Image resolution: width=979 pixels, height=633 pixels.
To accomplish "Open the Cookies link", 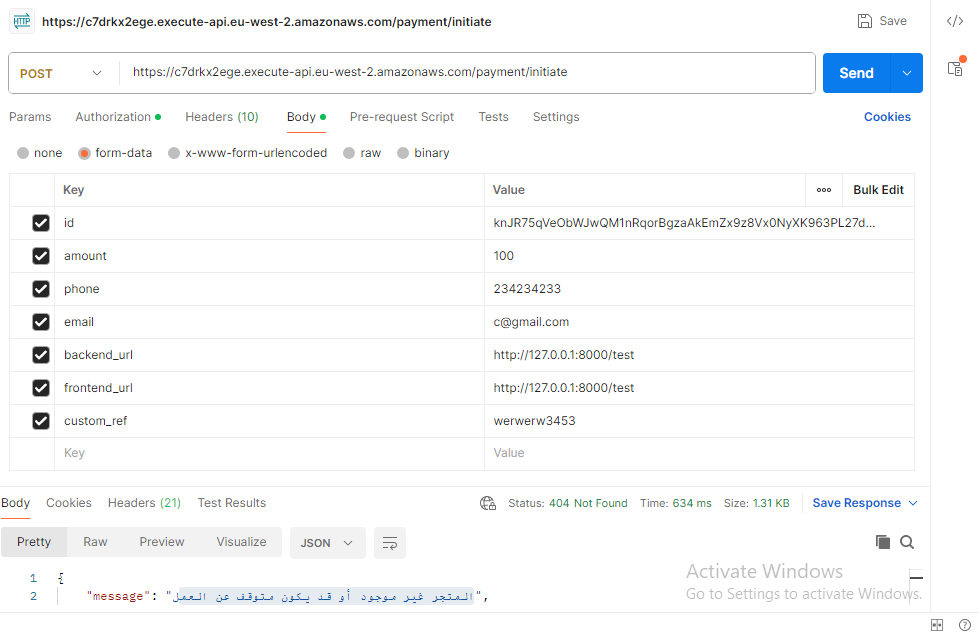I will 887,117.
